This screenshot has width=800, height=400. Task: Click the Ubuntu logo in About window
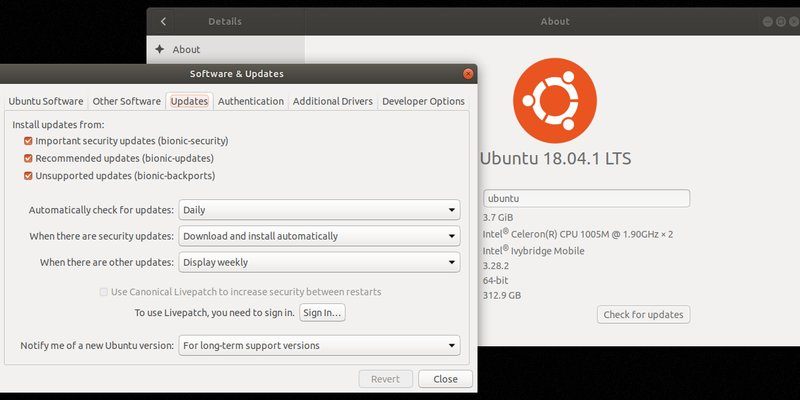tap(555, 100)
